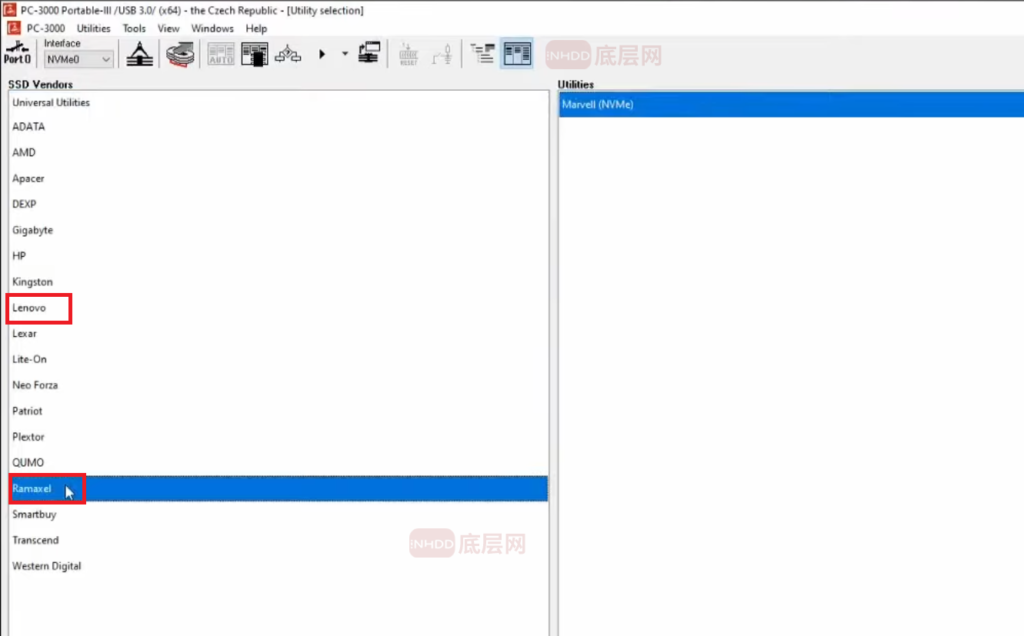Select Patriot vendor

279,411
